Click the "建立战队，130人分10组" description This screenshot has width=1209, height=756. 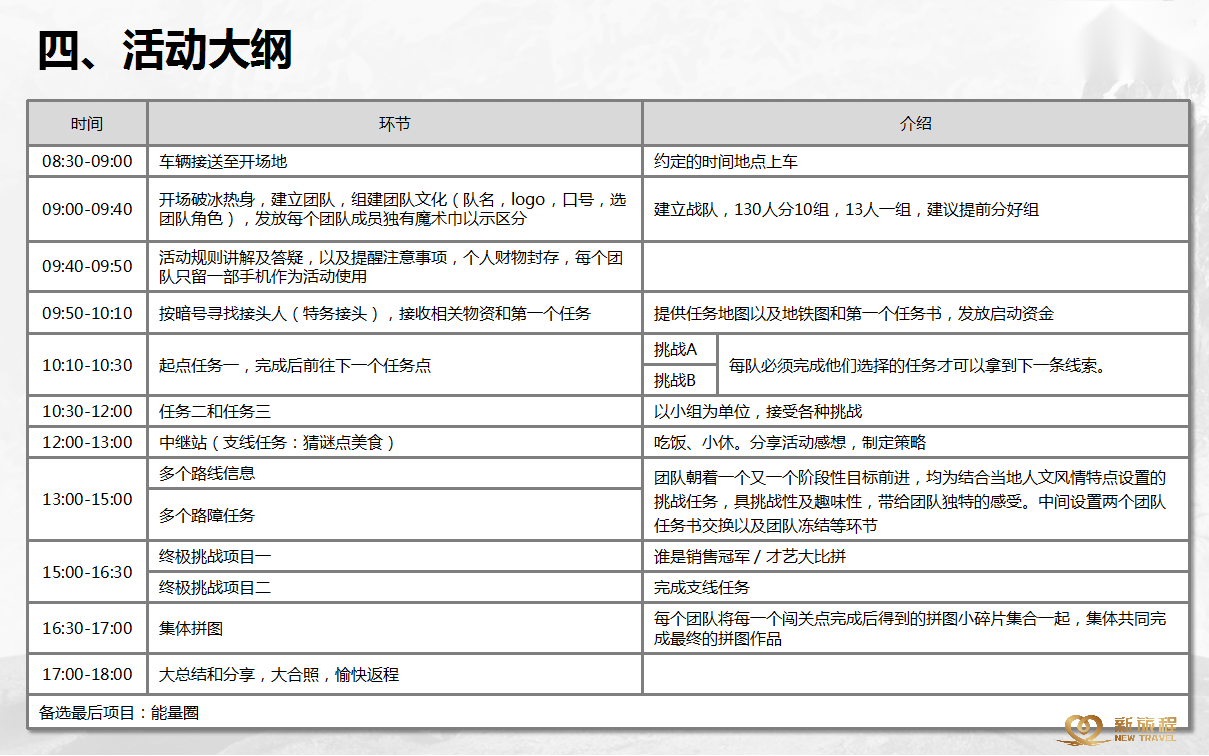click(x=916, y=209)
